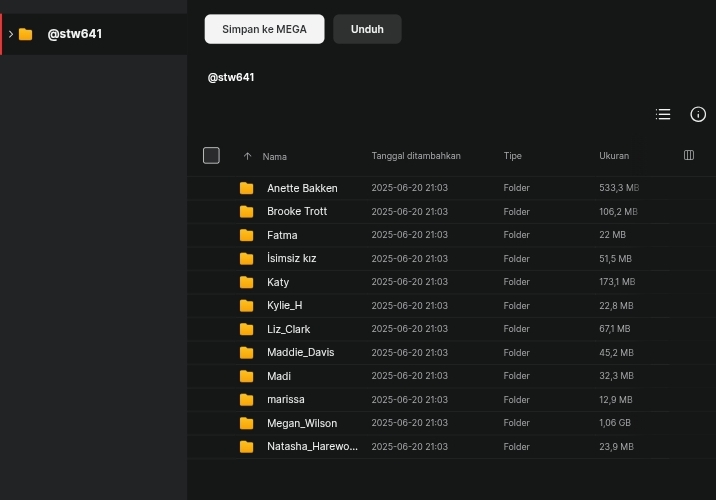Click Anette Bakken folder icon
The height and width of the screenshot is (500, 716).
[x=247, y=188]
